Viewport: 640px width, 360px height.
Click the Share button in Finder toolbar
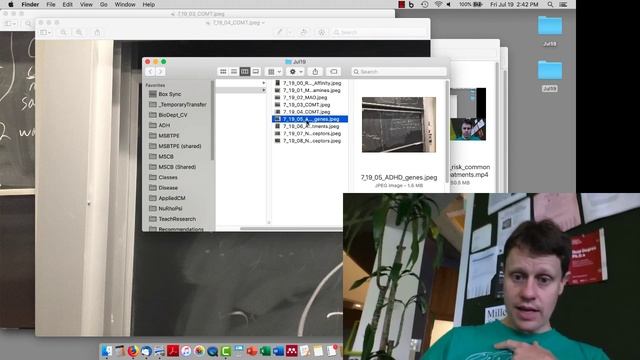(x=315, y=71)
